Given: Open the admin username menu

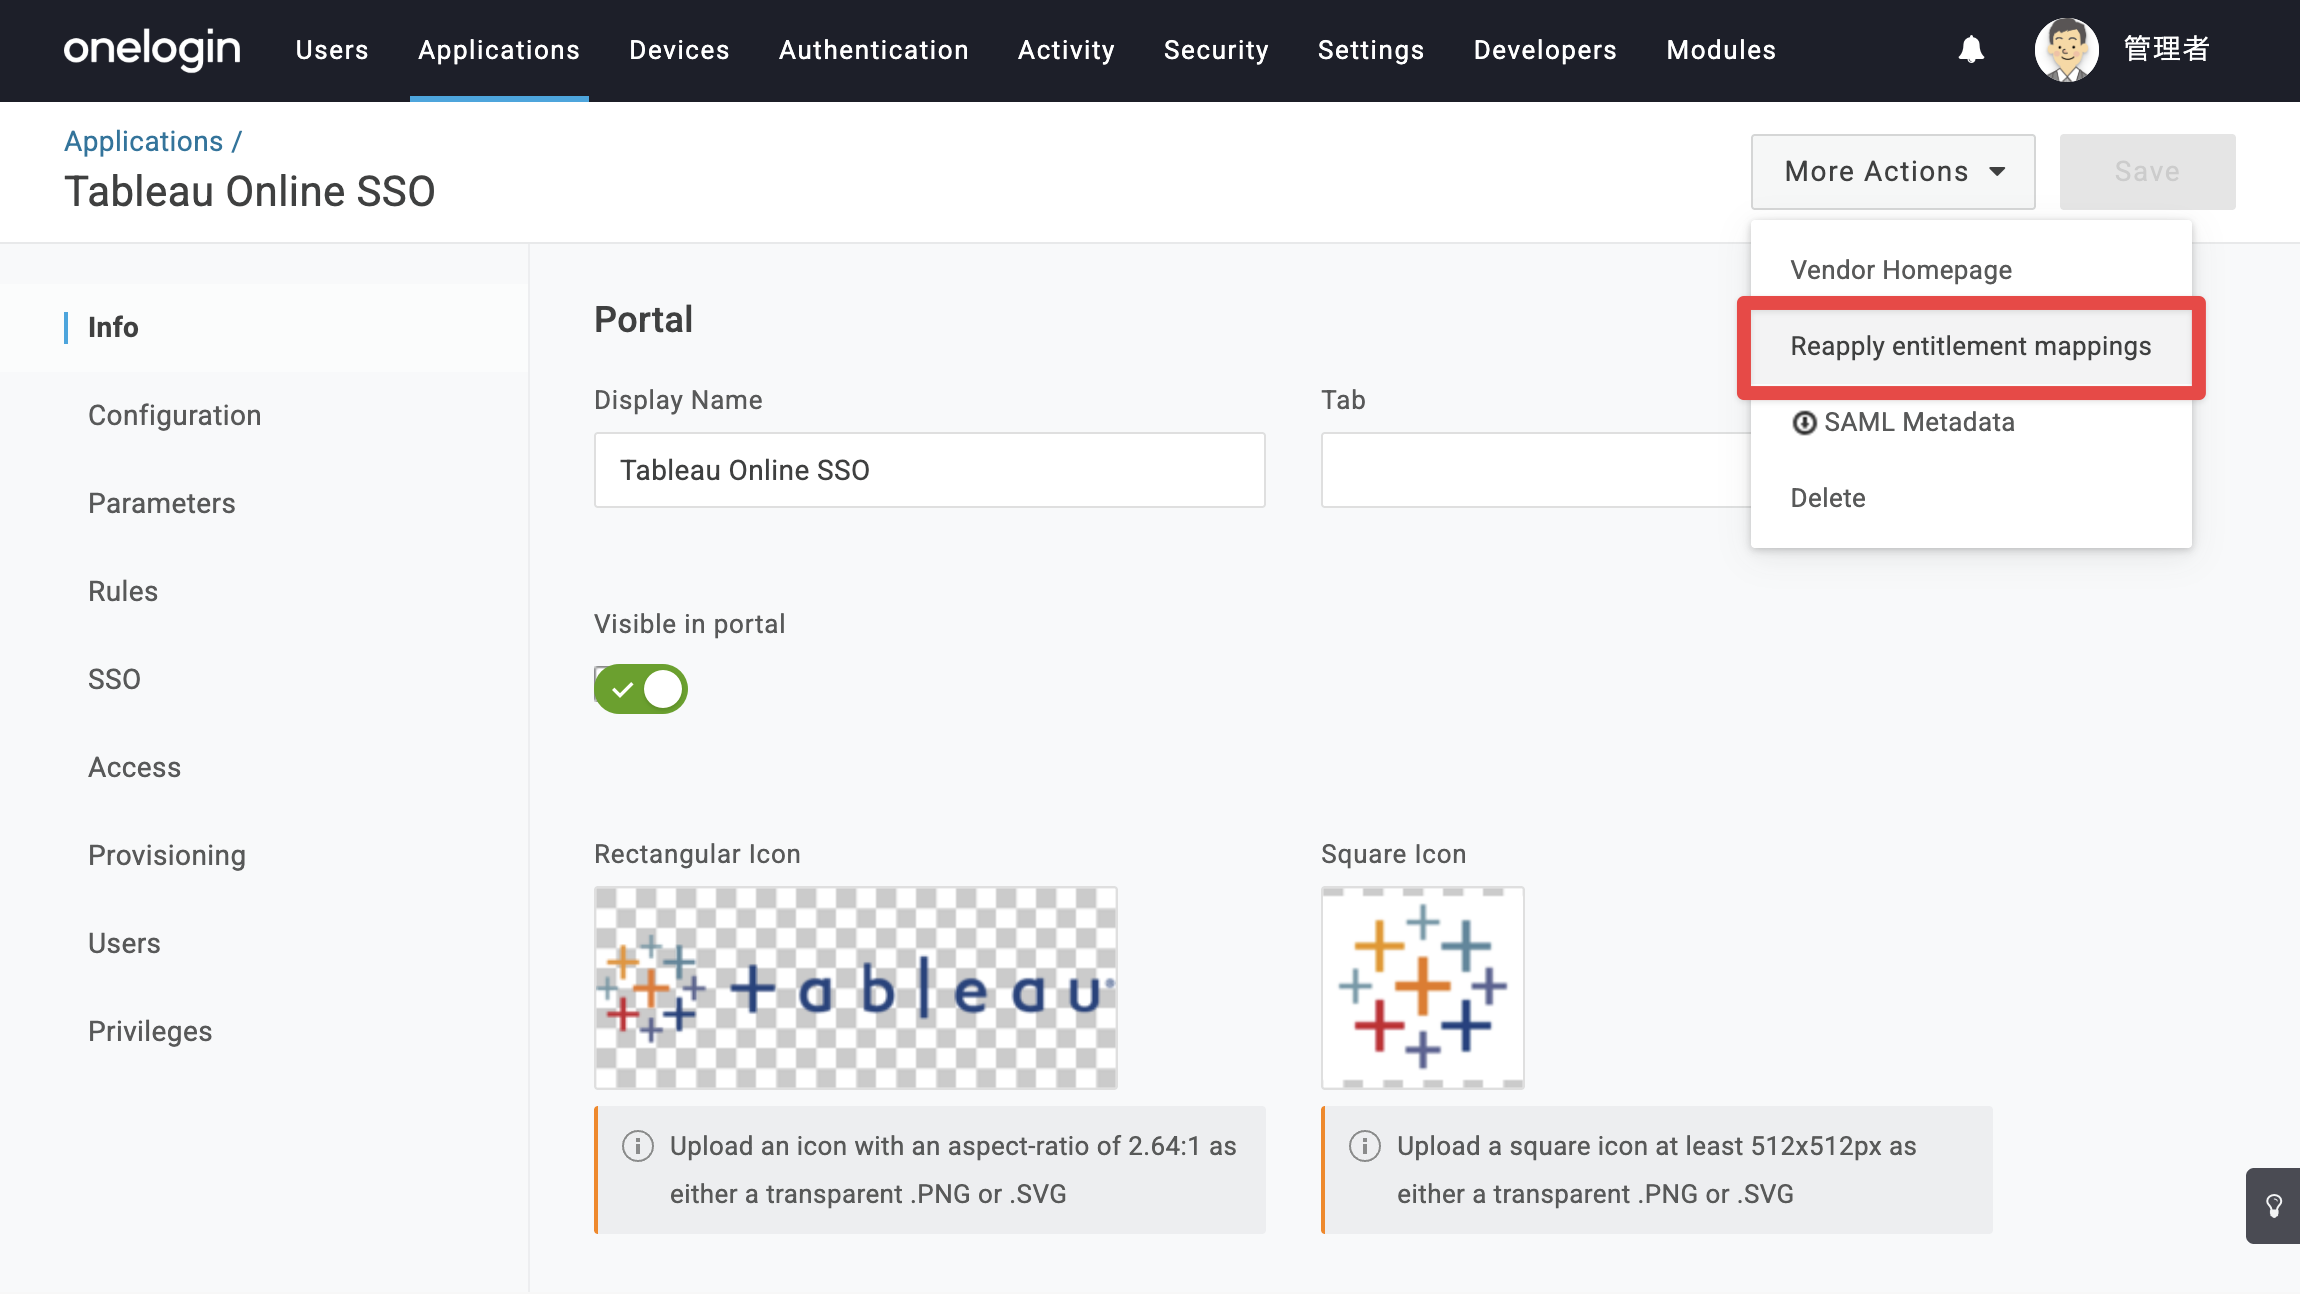Looking at the screenshot, I should 2166,49.
